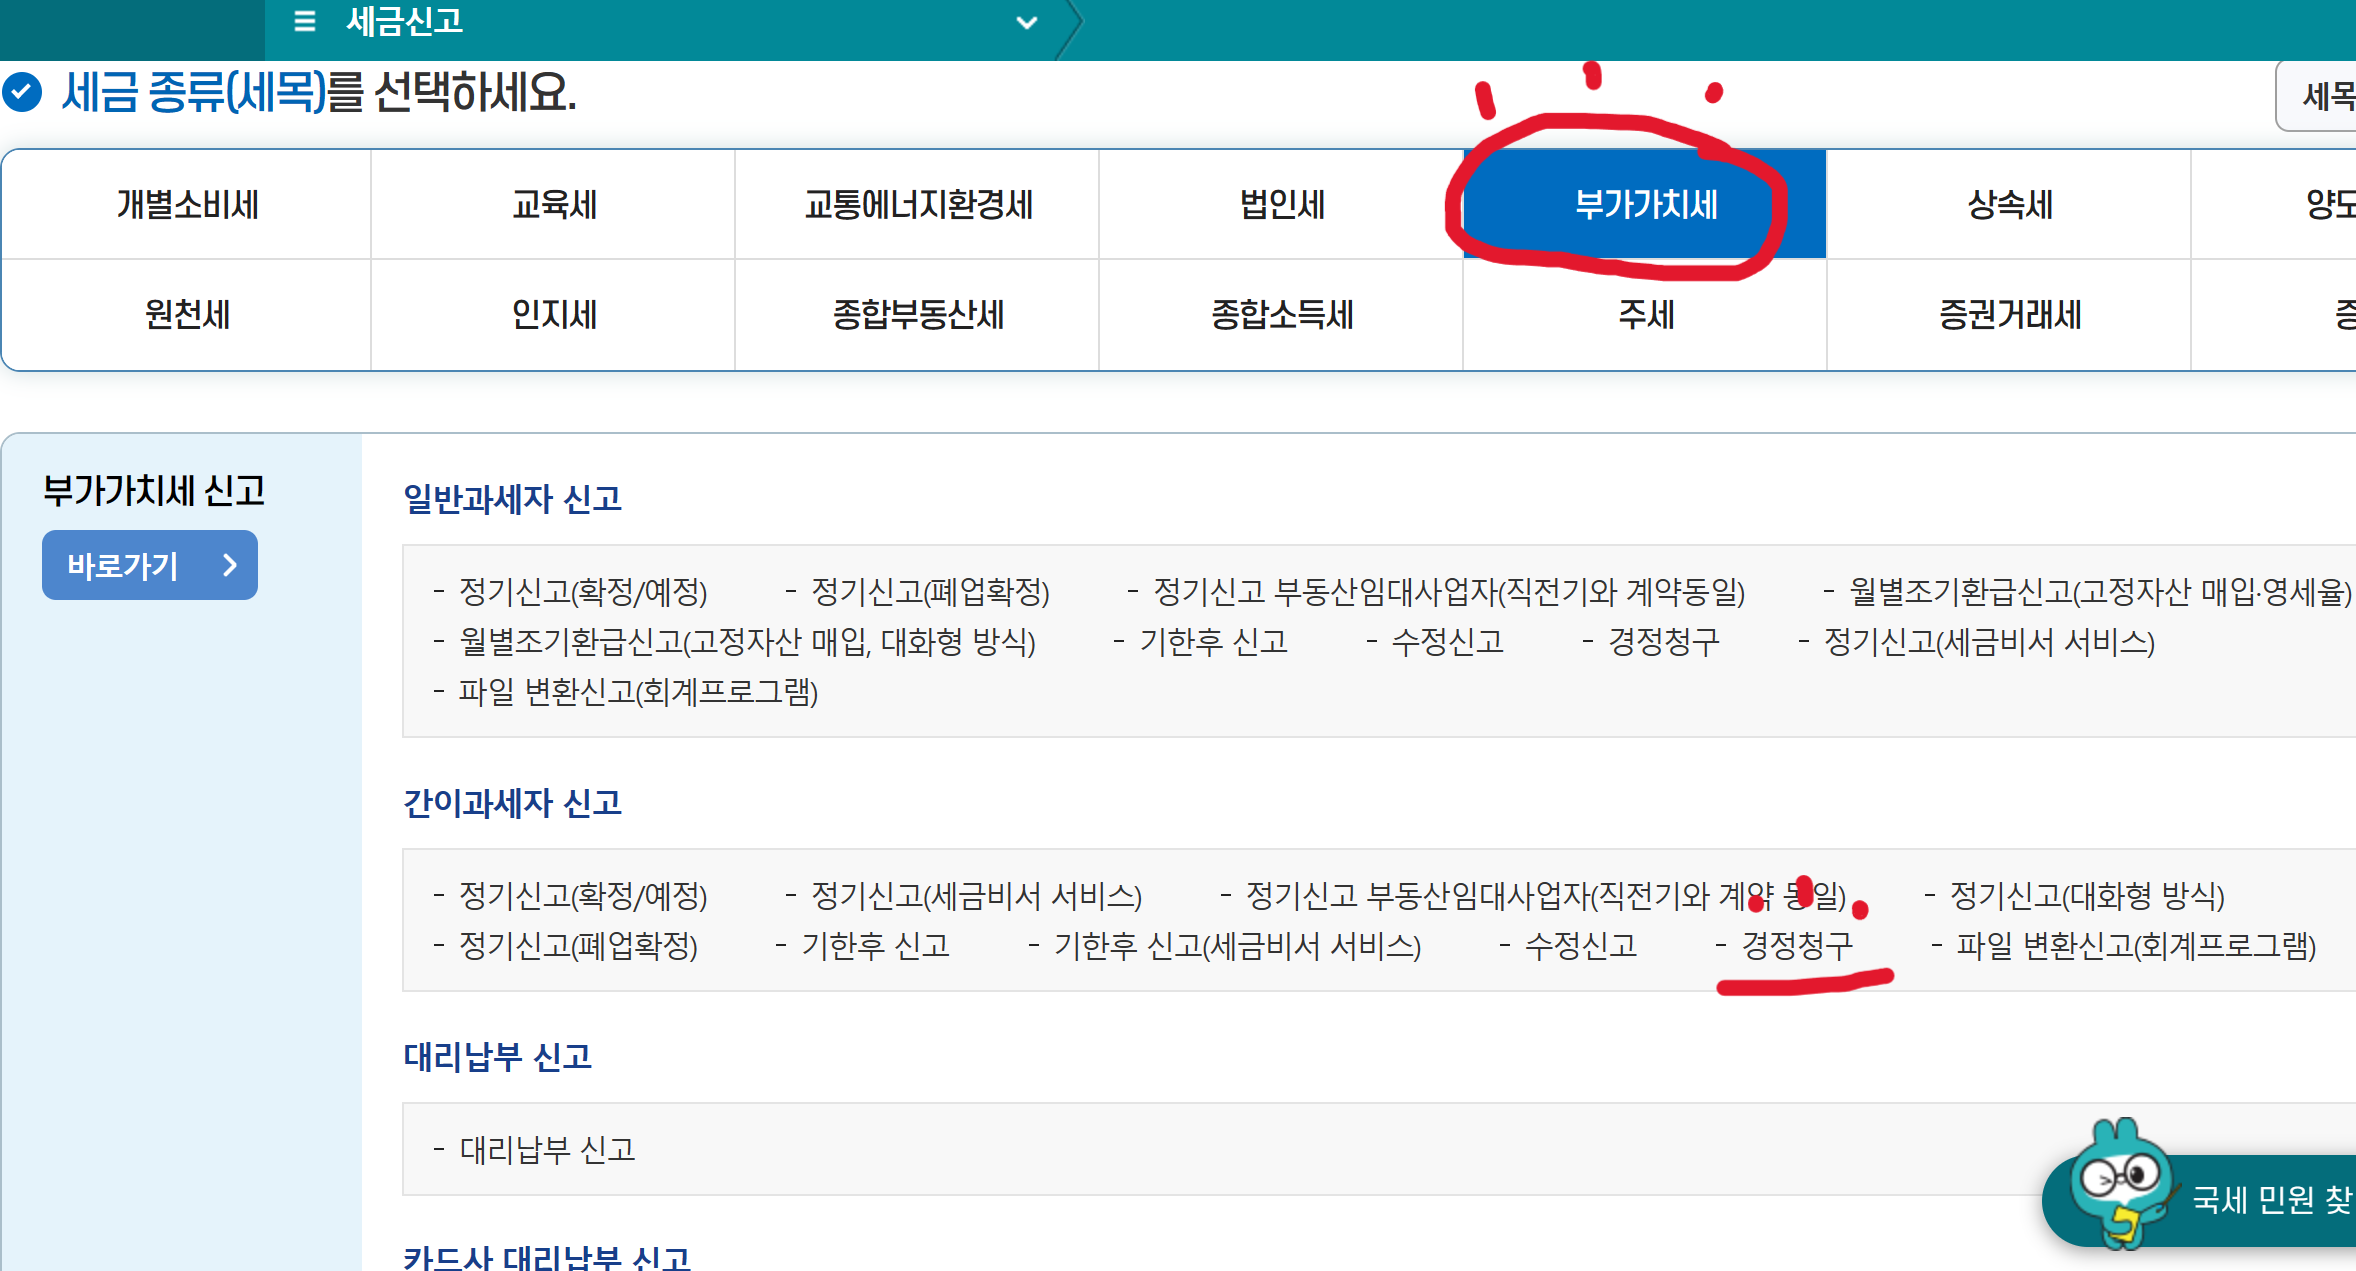Click 수정신고 under 일반과세자 신고

coord(1449,642)
